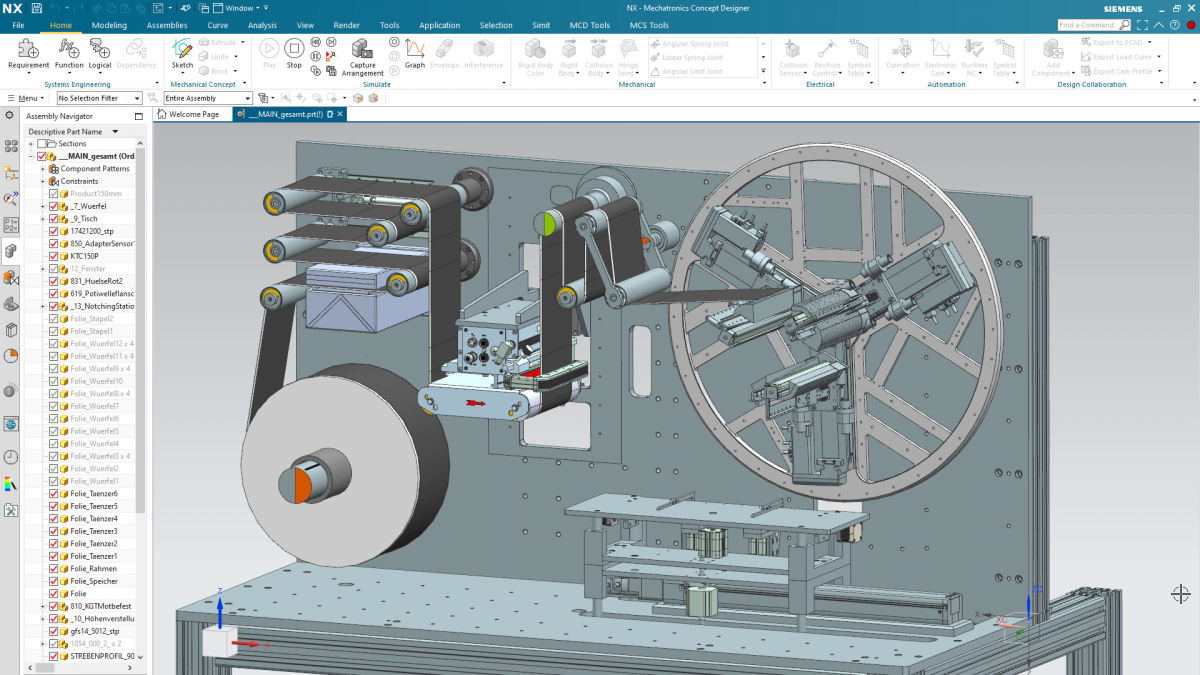Open the Logical tool
1200x675 pixels.
pos(100,55)
